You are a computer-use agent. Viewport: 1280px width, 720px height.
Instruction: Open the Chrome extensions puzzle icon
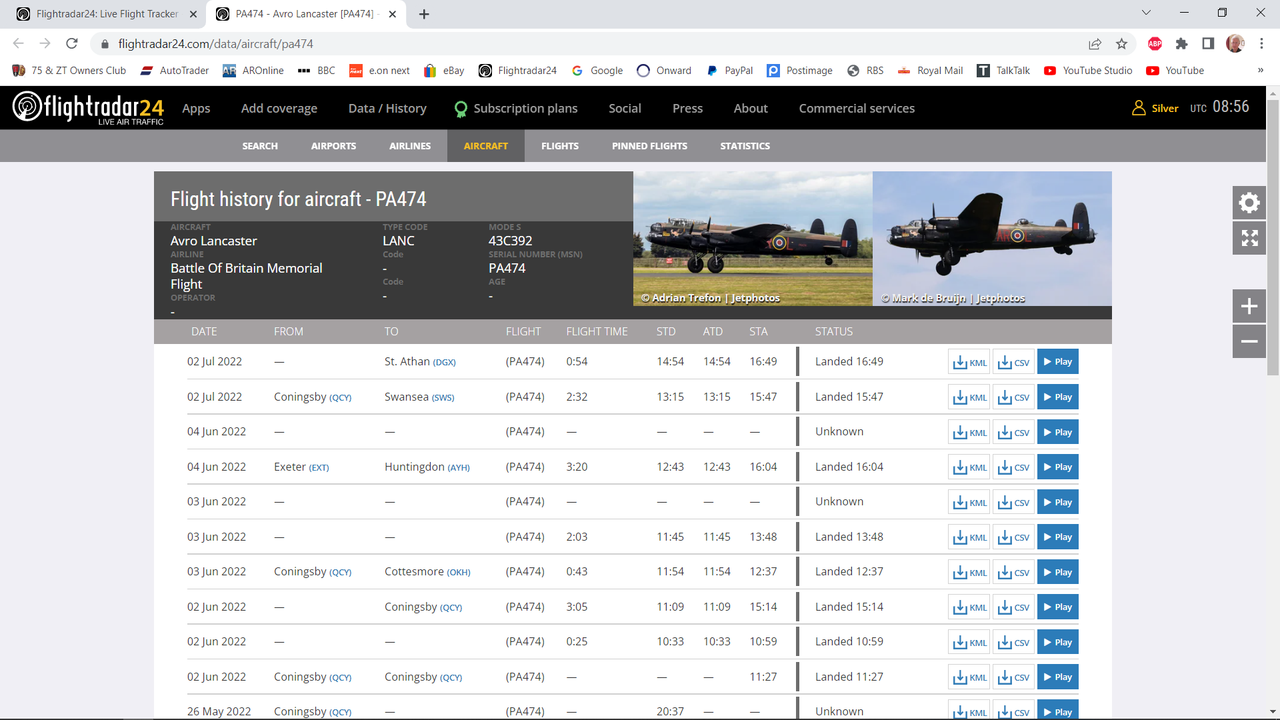1181,44
